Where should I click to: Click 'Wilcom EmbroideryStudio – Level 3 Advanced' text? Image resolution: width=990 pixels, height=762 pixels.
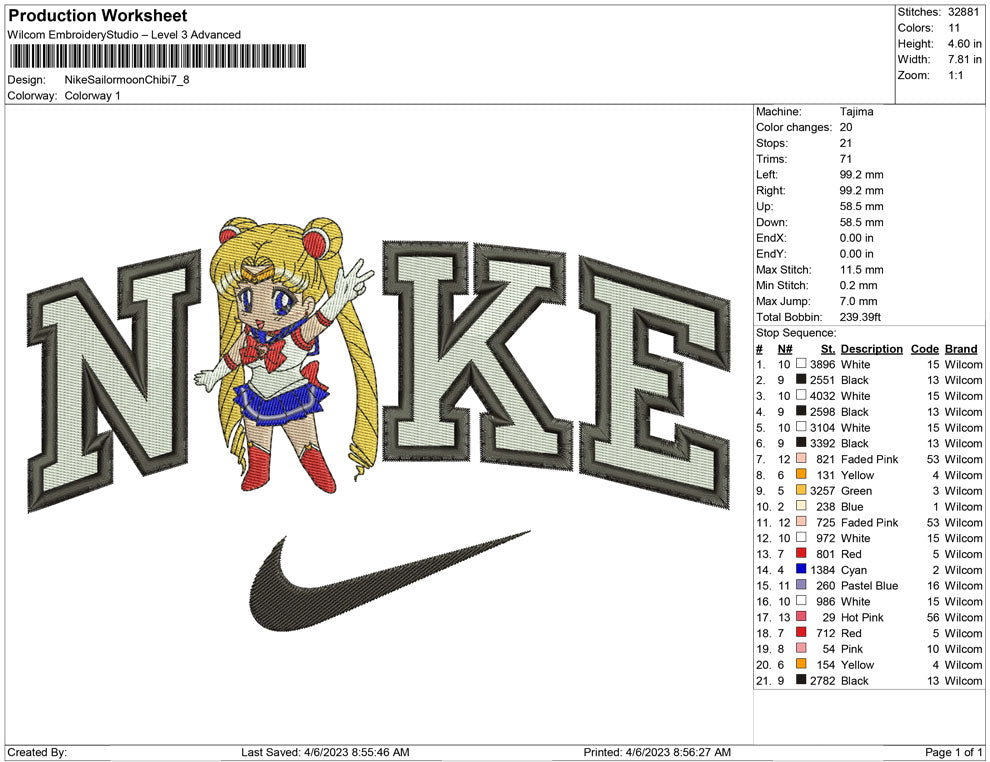pos(124,35)
